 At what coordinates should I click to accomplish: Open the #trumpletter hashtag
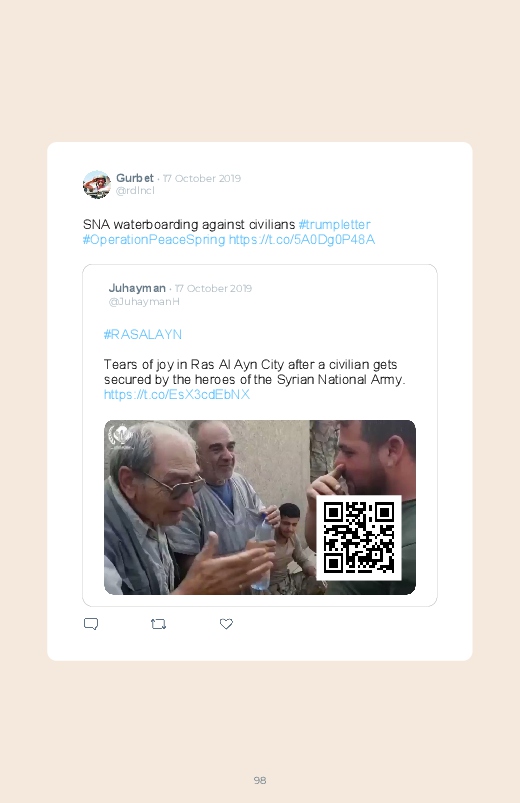click(x=335, y=224)
